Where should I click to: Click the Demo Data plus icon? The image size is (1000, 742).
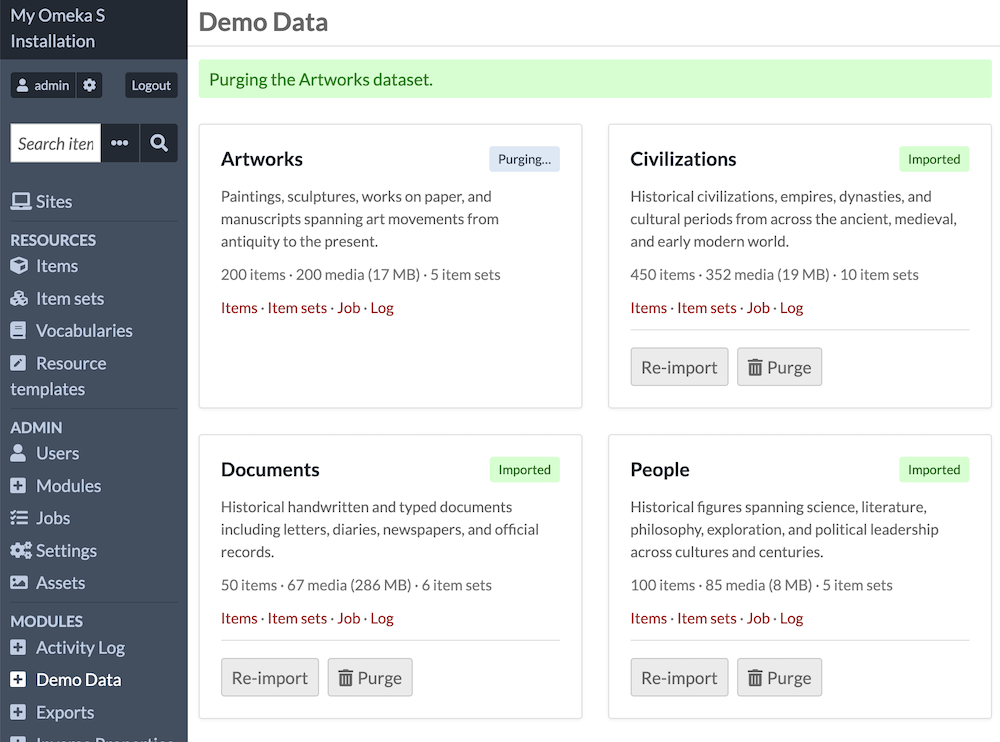[18, 679]
